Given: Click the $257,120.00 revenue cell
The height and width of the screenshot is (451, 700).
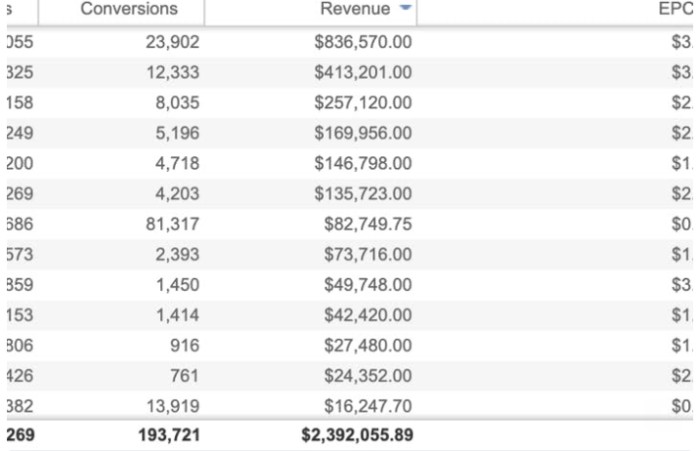Looking at the screenshot, I should (x=363, y=103).
